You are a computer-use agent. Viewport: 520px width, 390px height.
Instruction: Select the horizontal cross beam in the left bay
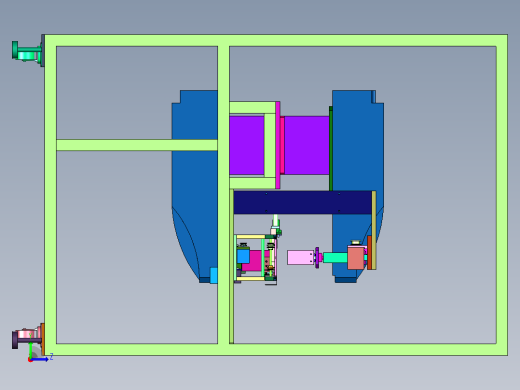137,145
